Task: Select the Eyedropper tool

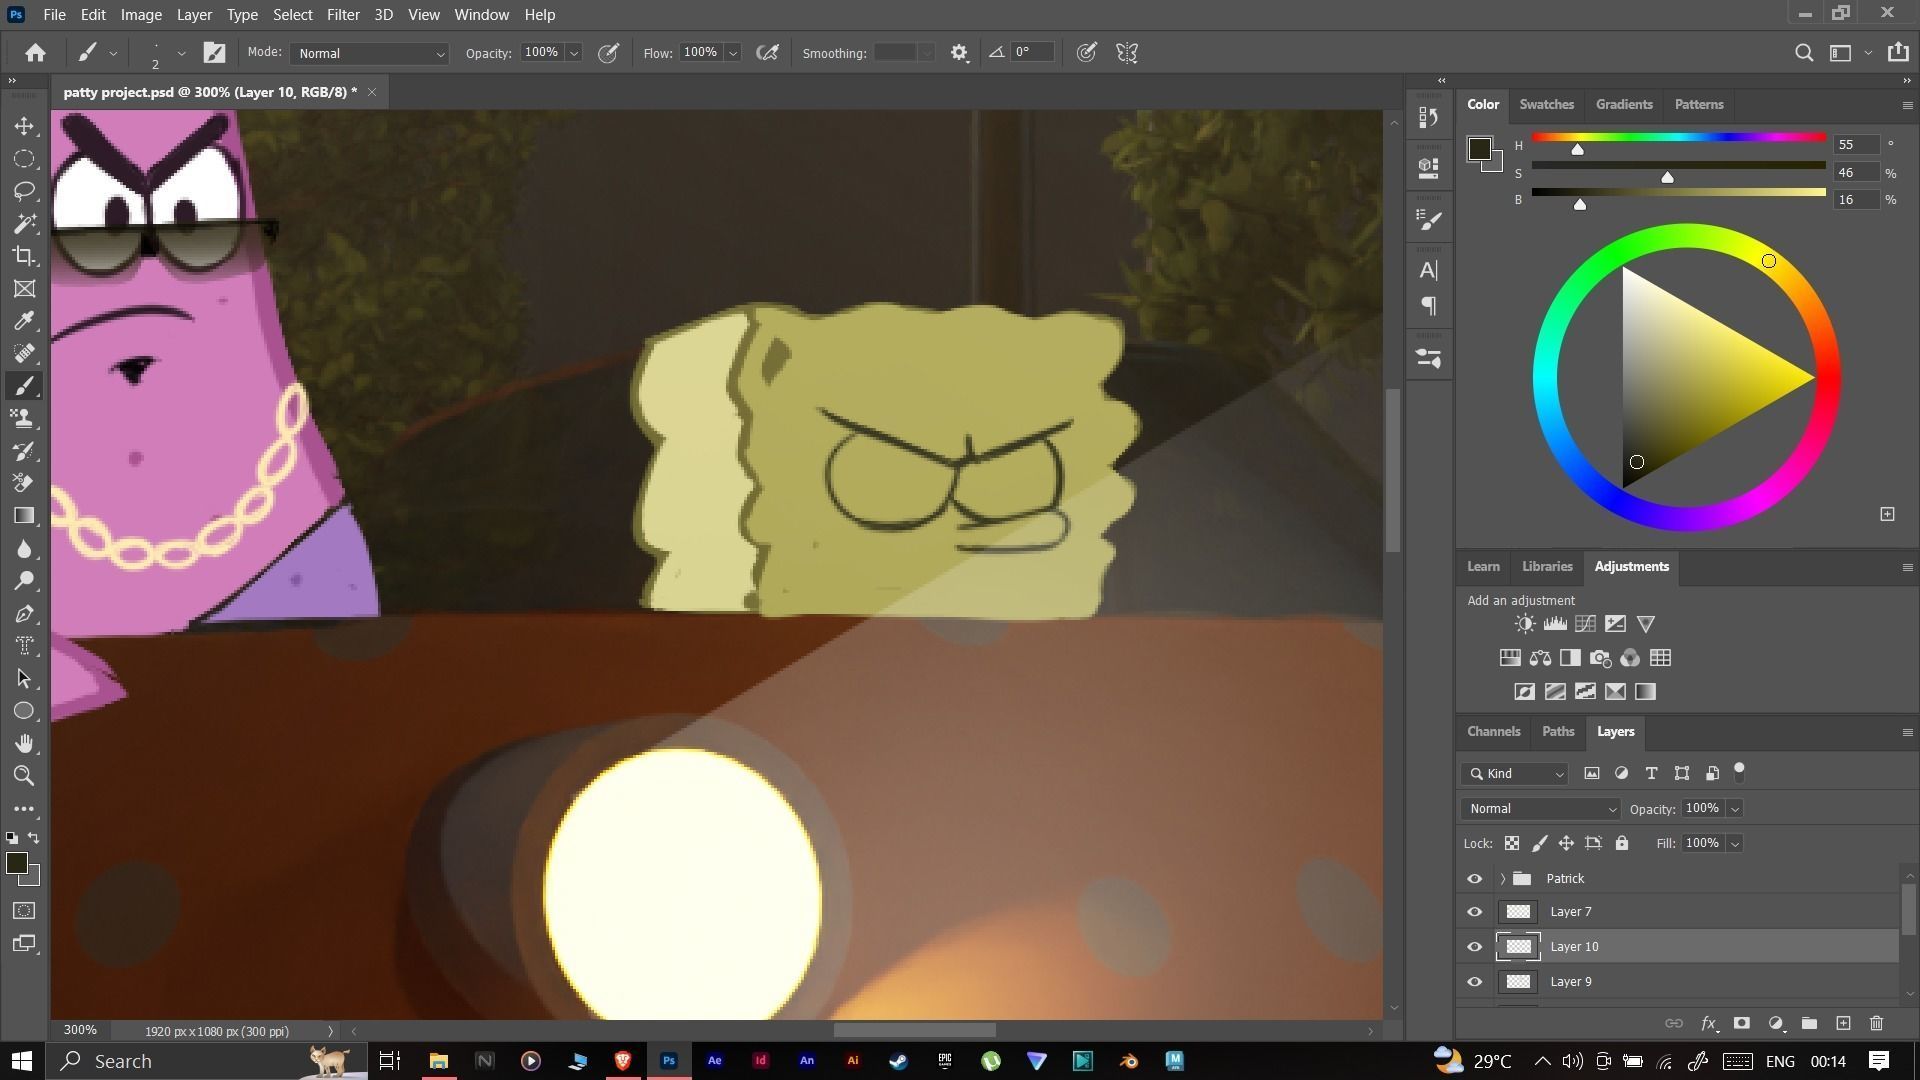Action: (25, 321)
